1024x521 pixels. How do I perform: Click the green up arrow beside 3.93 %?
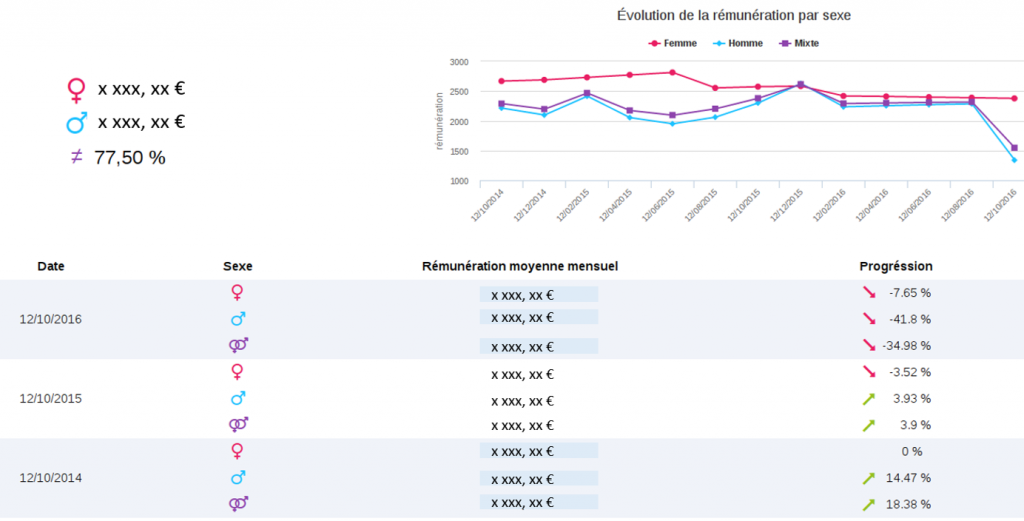point(869,399)
